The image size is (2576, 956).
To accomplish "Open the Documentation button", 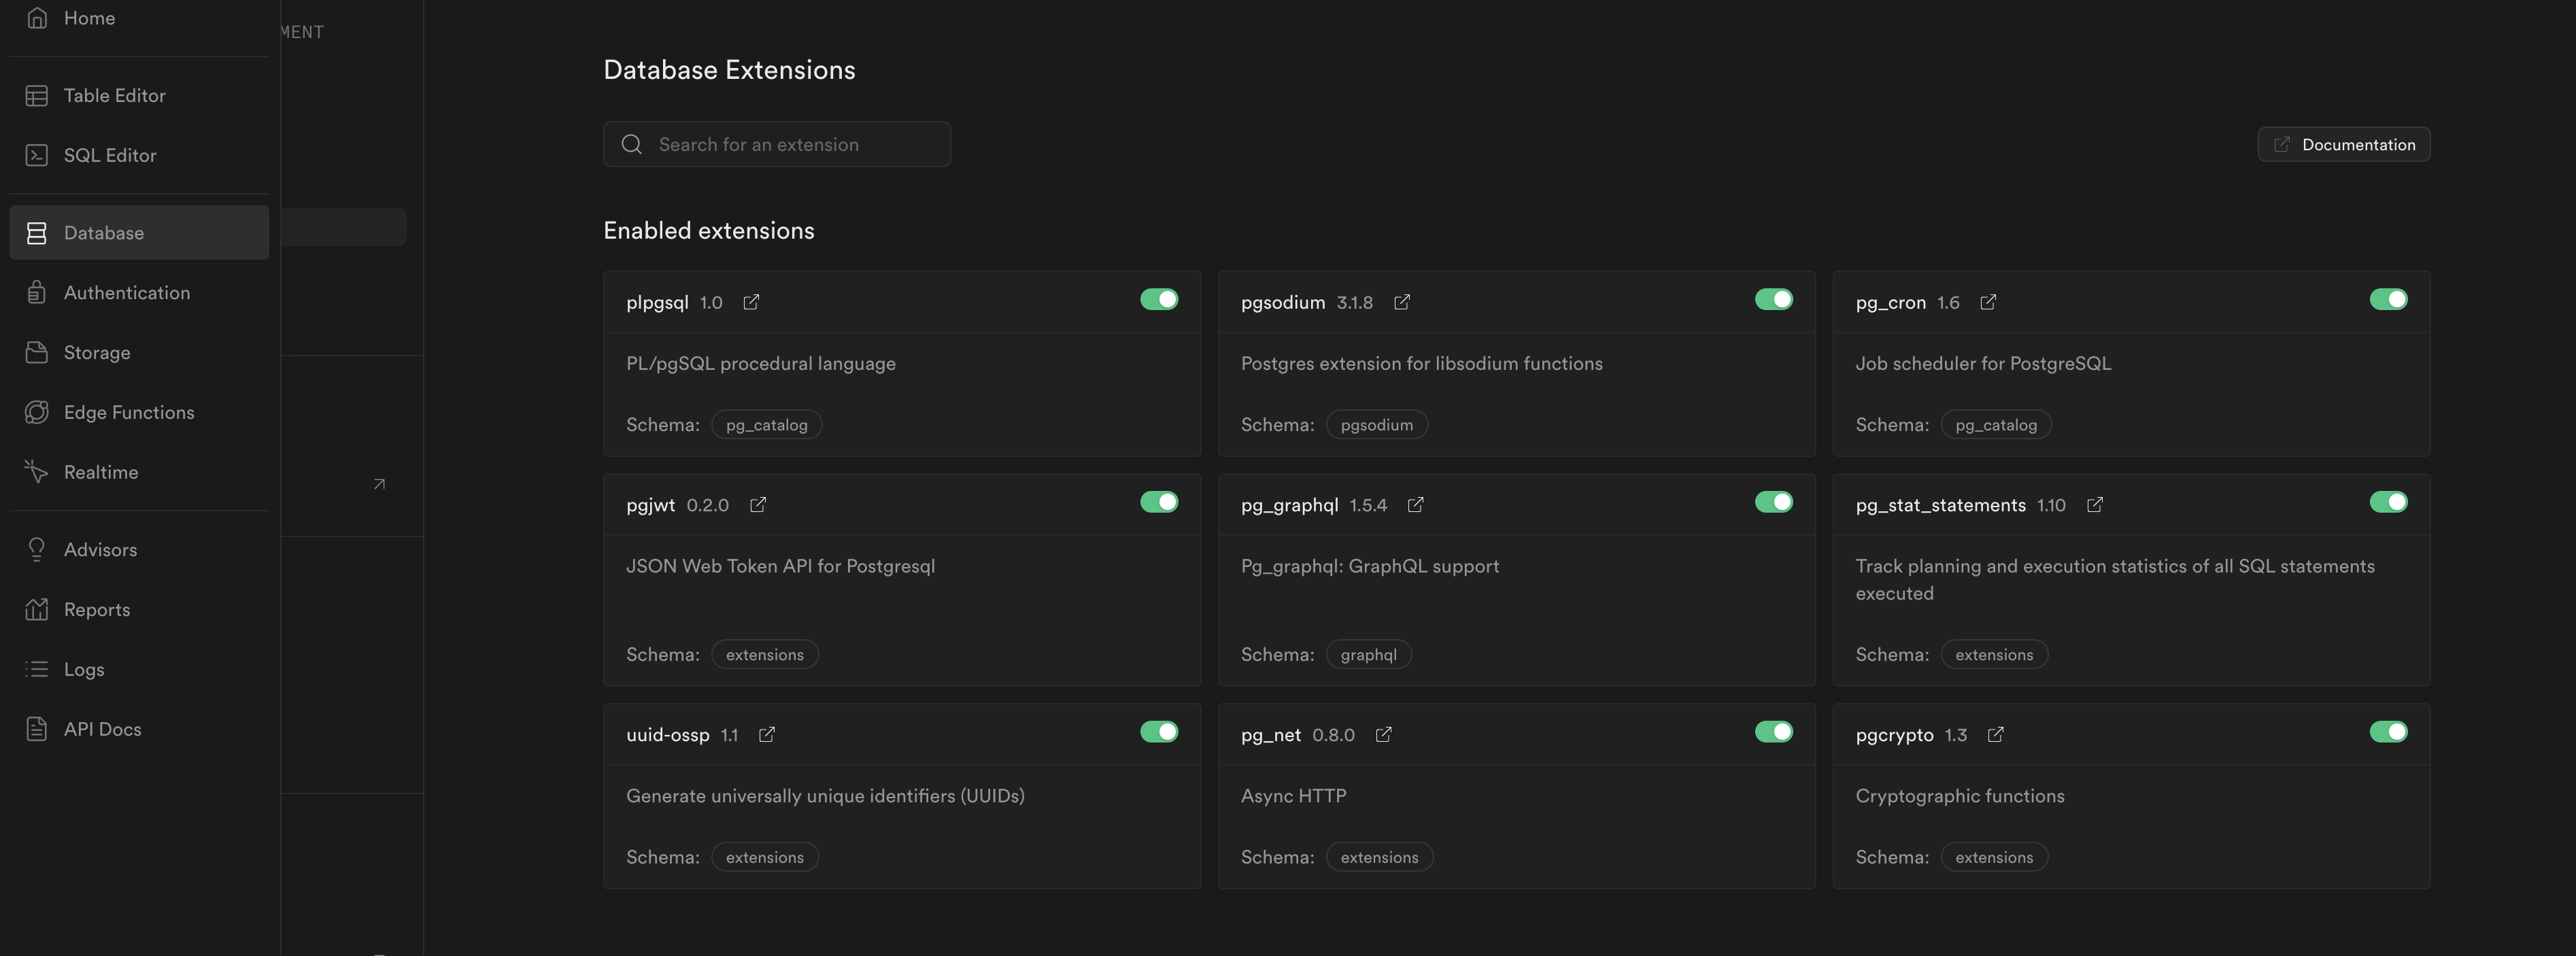I will 2343,145.
